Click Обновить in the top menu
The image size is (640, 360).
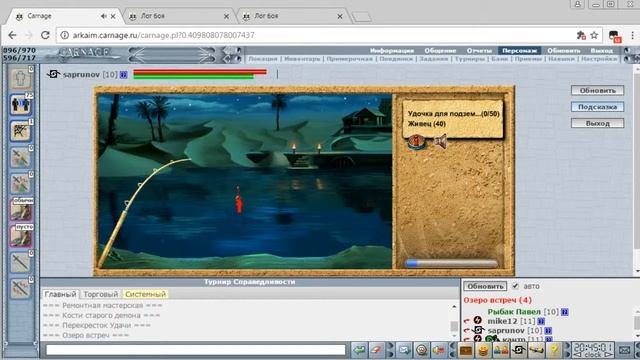click(x=564, y=51)
